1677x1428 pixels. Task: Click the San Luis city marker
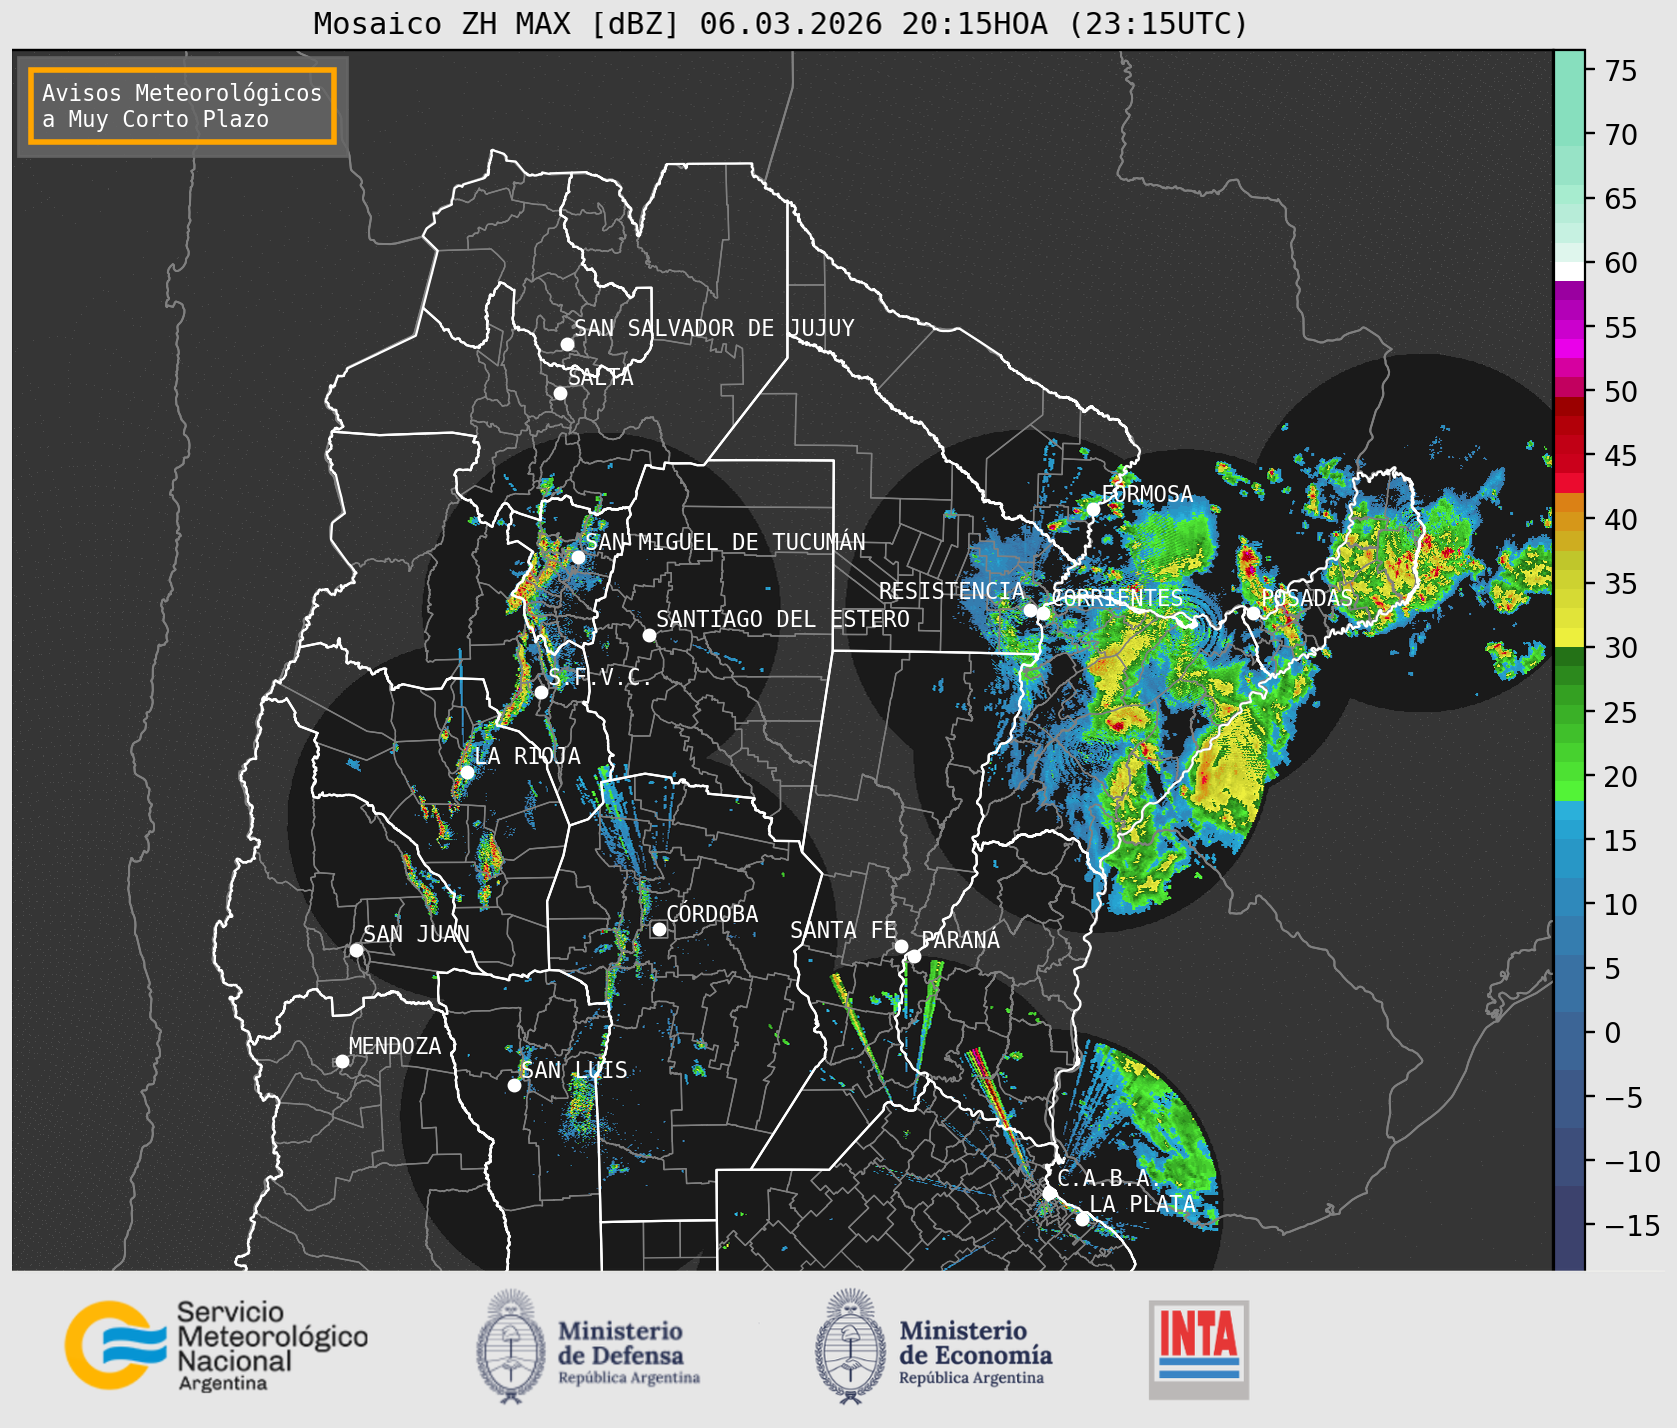pyautogui.click(x=514, y=1085)
